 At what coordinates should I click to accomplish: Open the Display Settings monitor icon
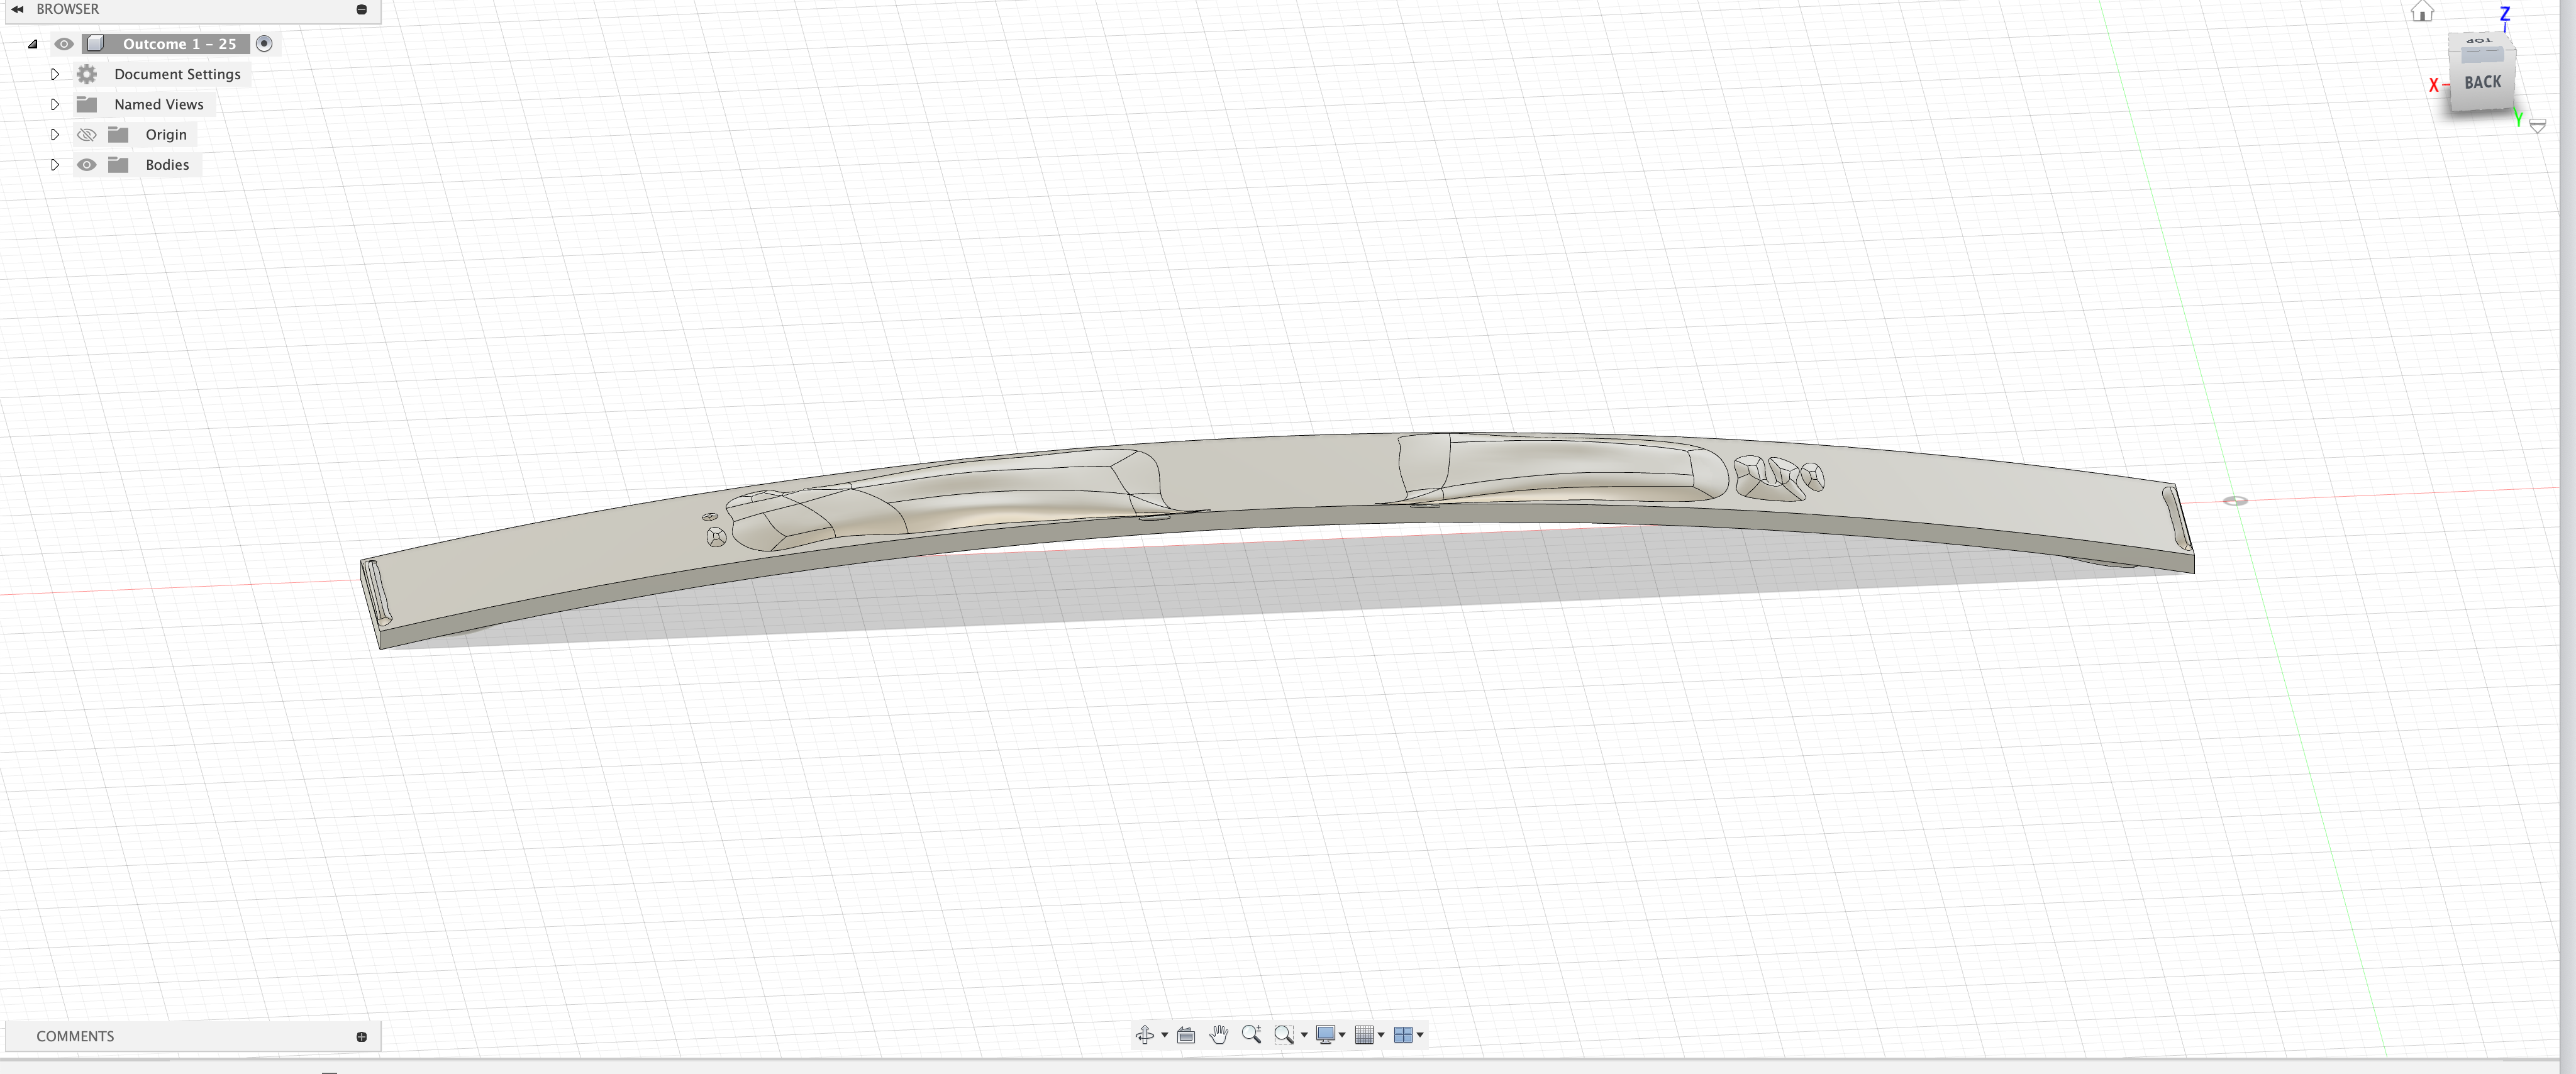1326,1035
